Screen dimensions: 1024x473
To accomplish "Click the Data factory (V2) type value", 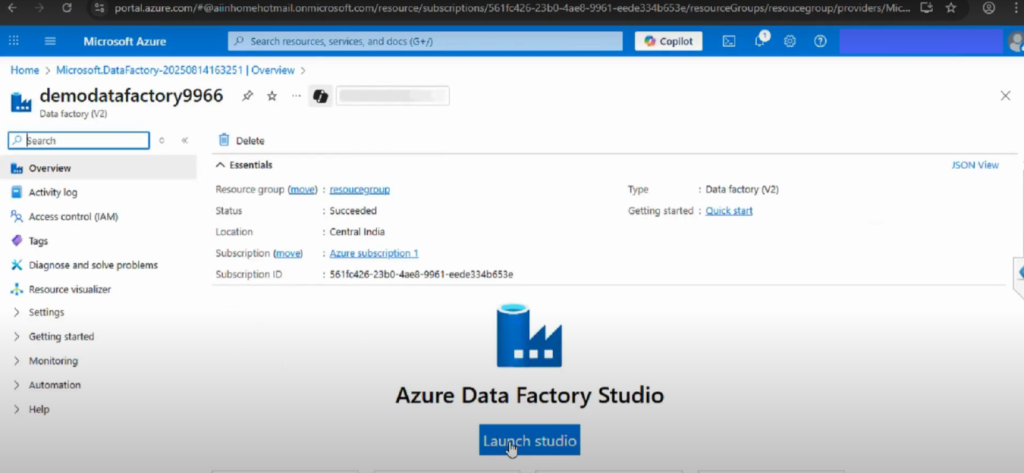I will coord(742,189).
